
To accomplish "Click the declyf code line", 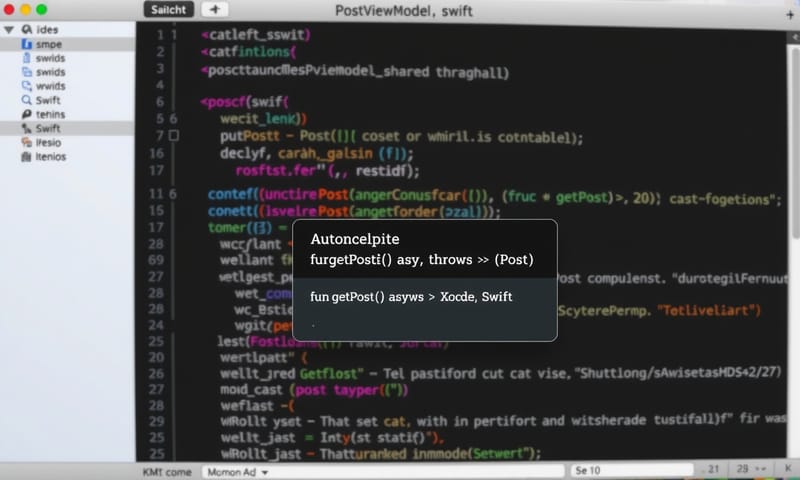I will point(316,154).
